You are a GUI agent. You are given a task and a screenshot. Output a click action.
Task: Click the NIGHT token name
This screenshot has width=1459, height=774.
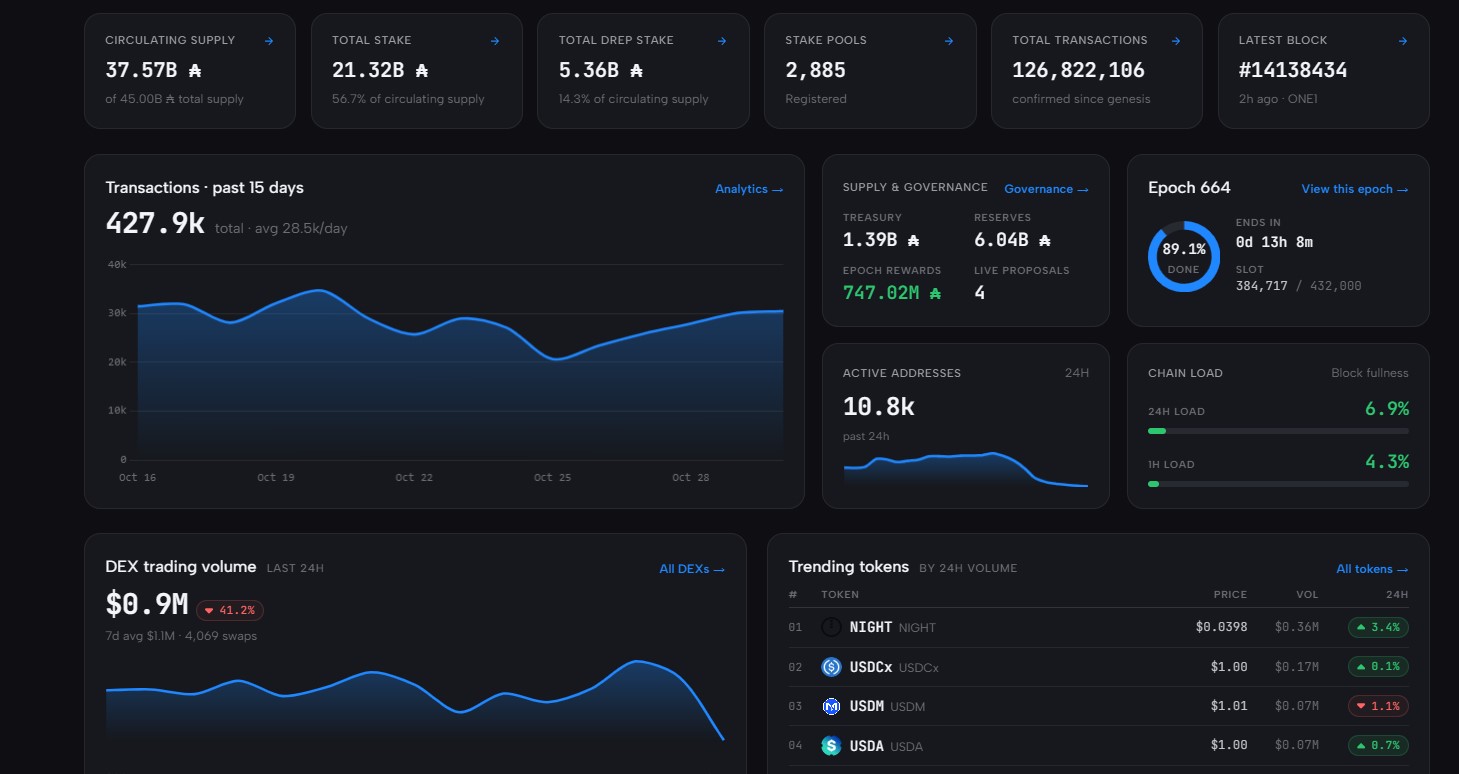tap(871, 627)
